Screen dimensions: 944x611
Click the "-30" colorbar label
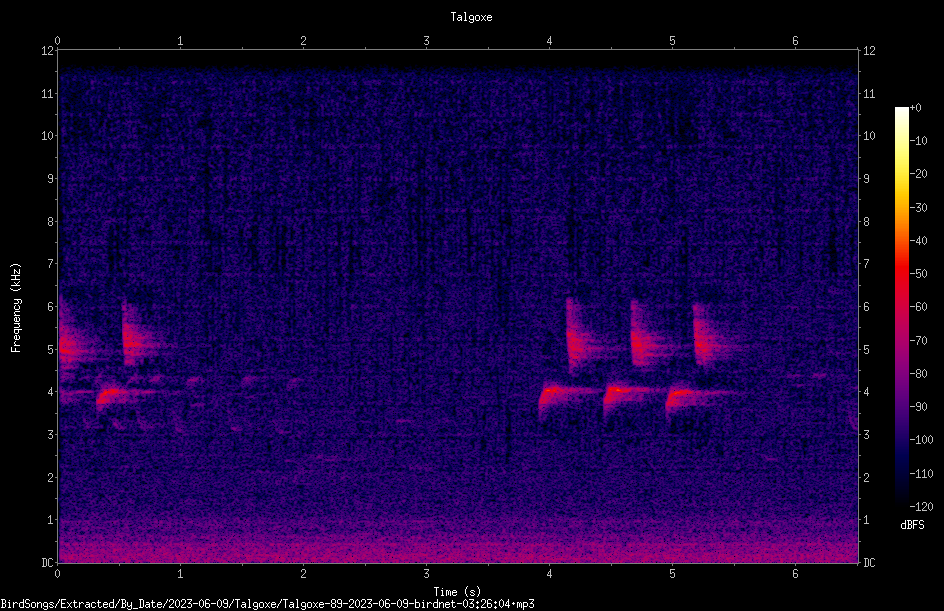(918, 207)
